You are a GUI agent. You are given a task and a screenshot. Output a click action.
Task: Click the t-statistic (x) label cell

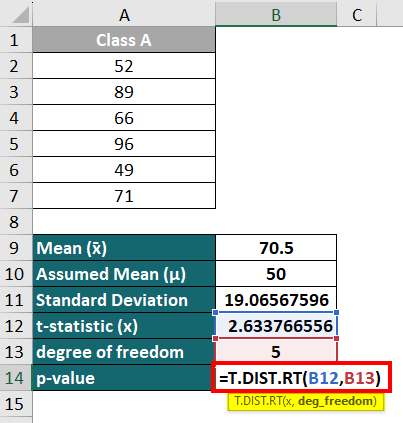(x=124, y=326)
